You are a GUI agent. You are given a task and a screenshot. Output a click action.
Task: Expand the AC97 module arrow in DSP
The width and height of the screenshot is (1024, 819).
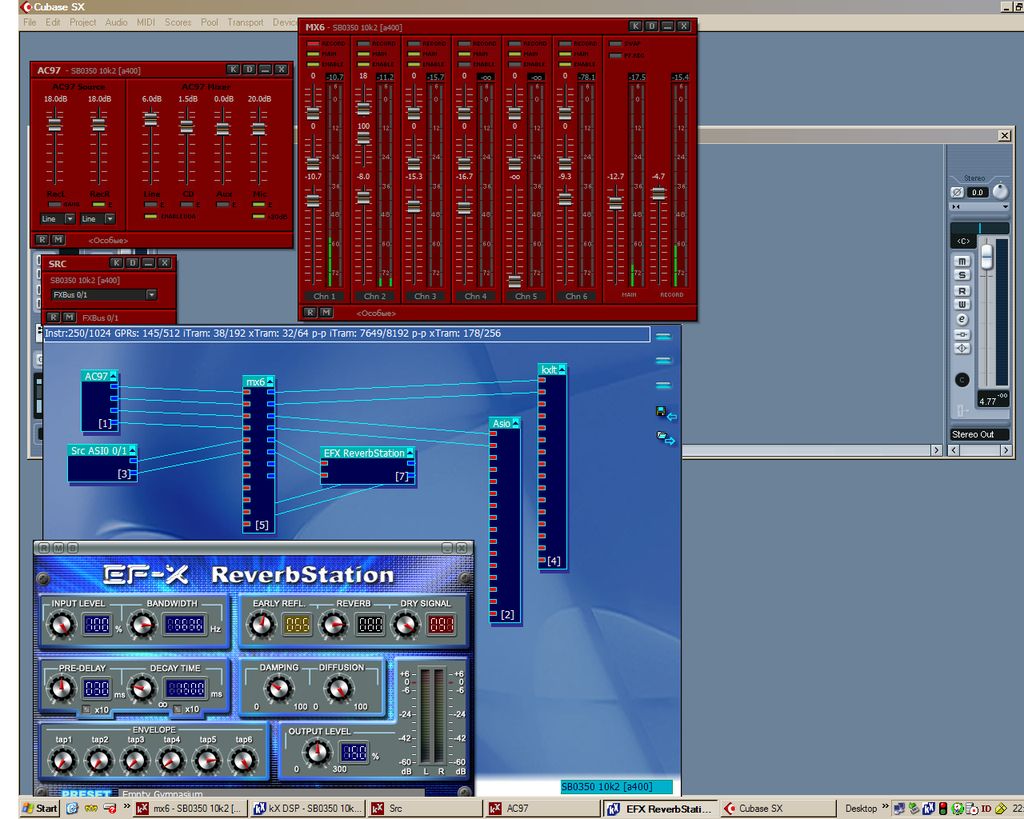pyautogui.click(x=114, y=376)
